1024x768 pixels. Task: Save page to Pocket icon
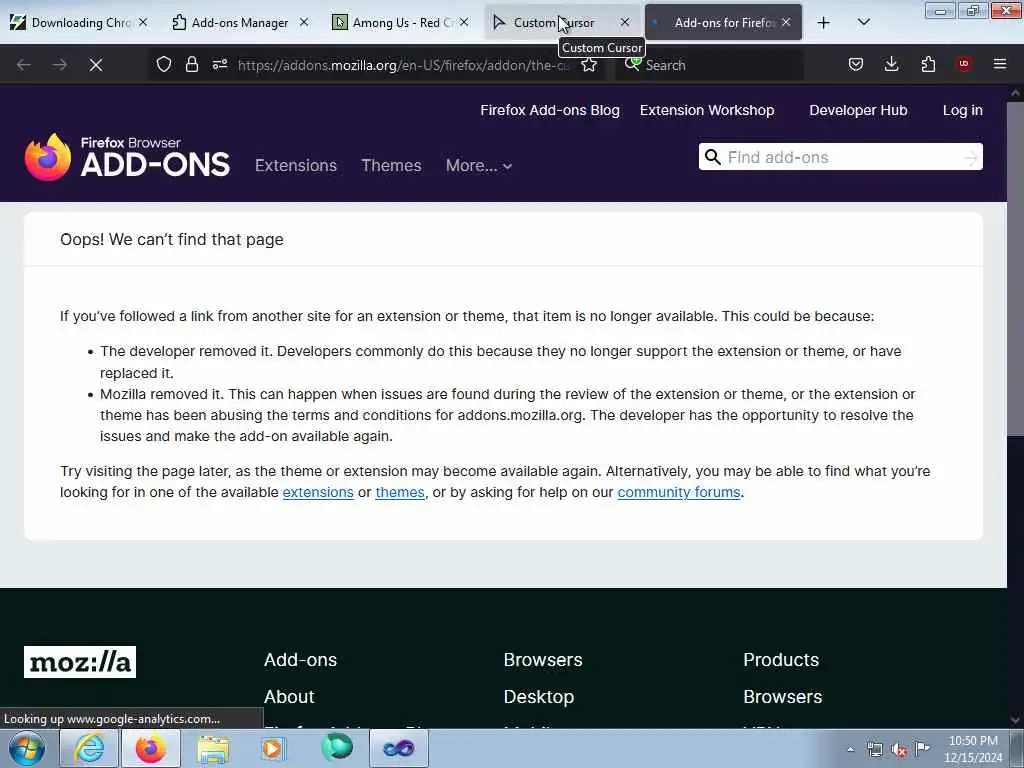click(x=856, y=65)
